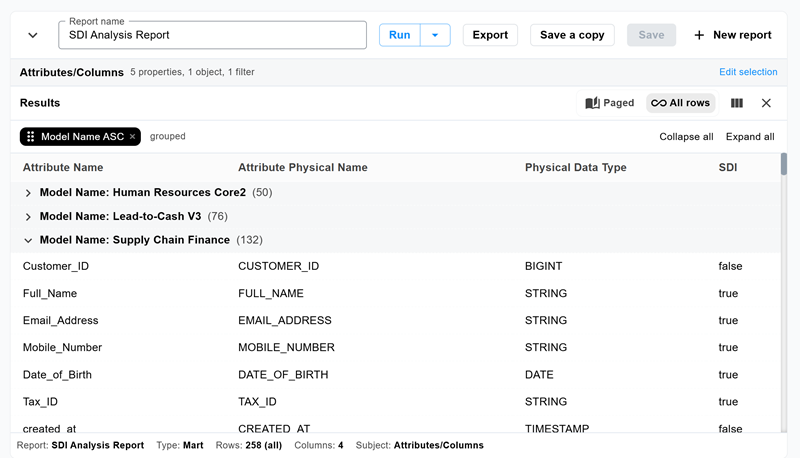
Task: Open the columns chooser icon
Action: click(737, 103)
